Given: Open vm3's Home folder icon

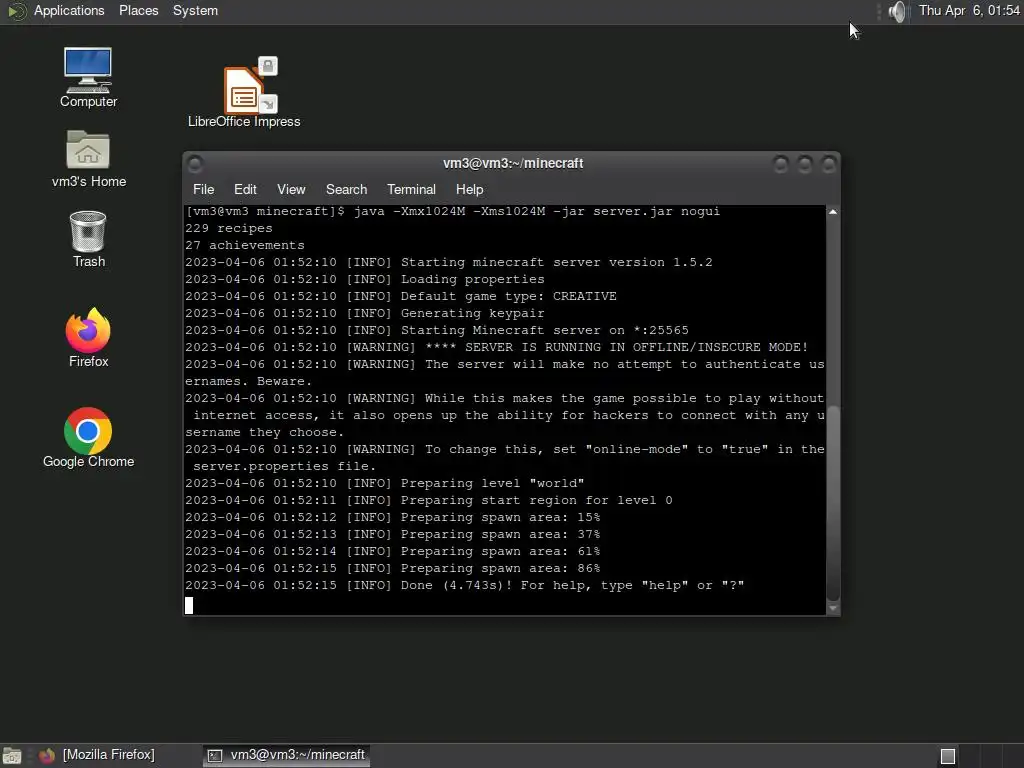Looking at the screenshot, I should (88, 159).
